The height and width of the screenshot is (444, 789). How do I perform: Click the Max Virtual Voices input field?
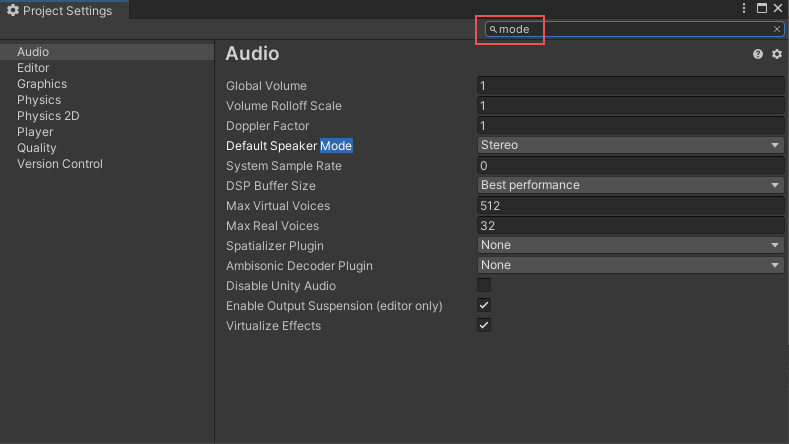point(630,206)
